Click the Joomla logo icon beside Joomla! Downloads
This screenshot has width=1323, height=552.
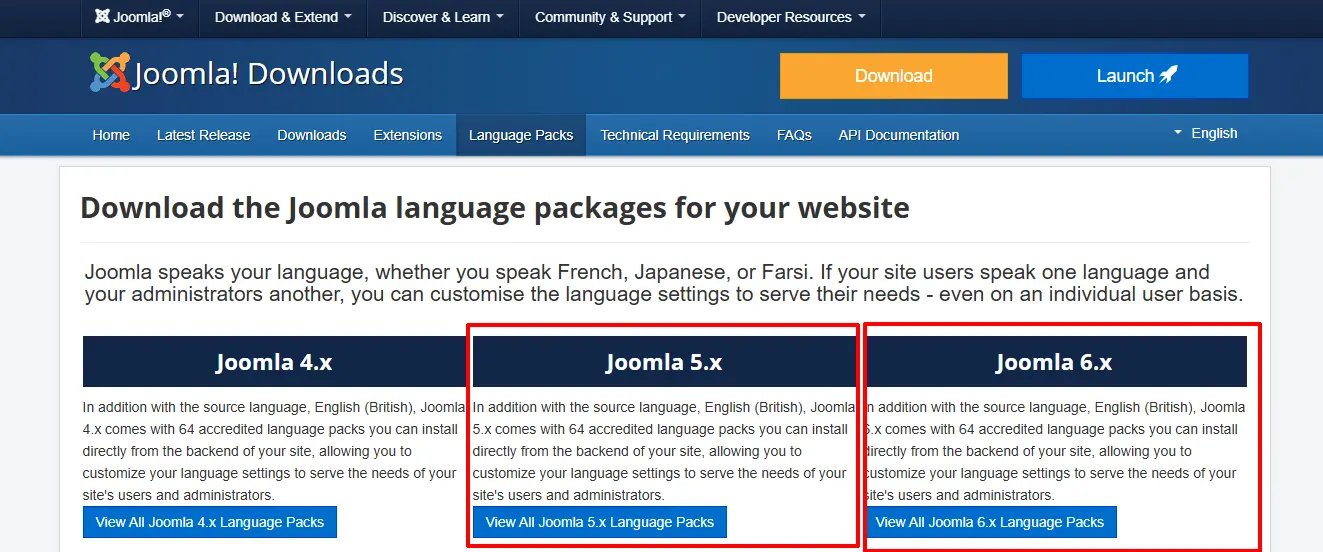[x=109, y=72]
